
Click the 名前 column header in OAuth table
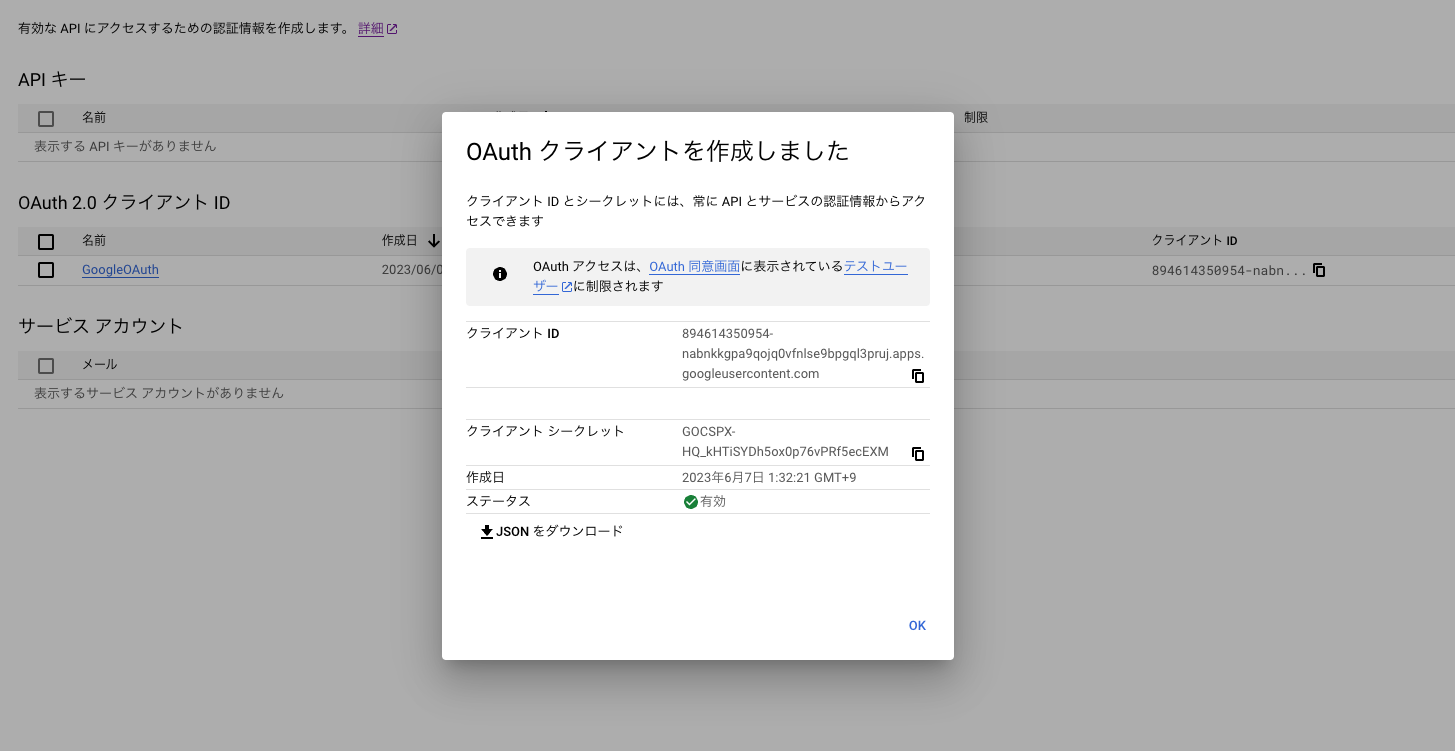pyautogui.click(x=94, y=241)
